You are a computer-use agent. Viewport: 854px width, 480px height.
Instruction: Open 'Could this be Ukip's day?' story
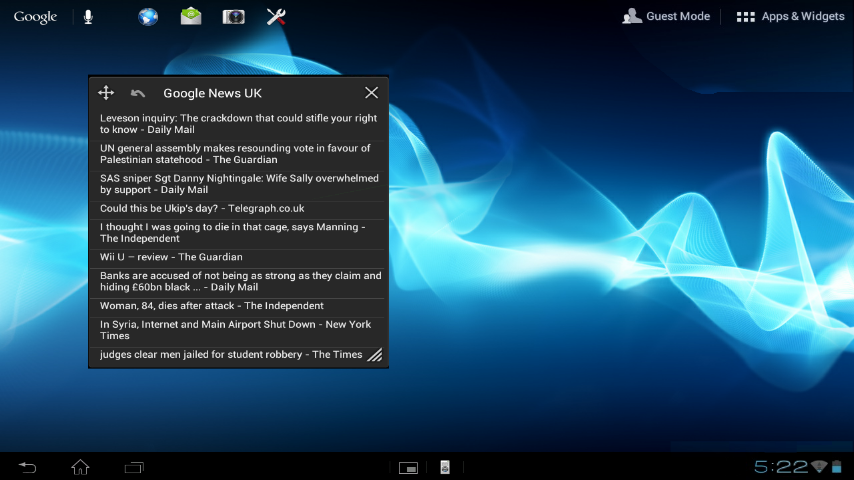(202, 209)
